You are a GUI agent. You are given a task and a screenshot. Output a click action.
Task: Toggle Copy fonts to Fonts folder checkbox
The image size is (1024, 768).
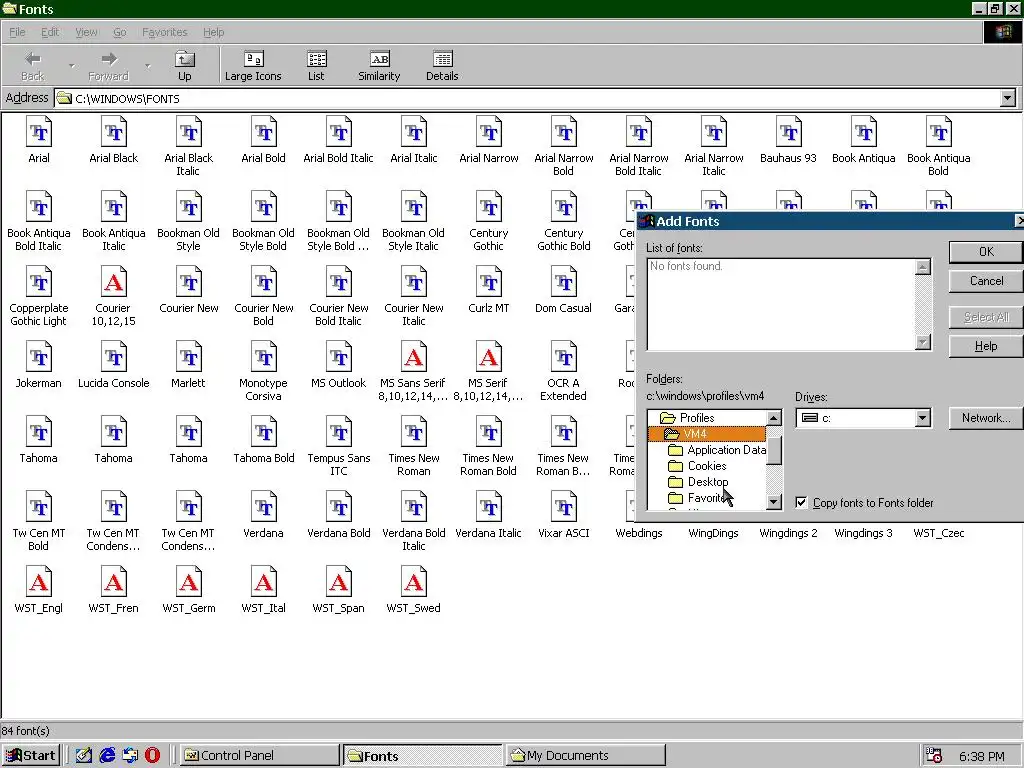point(801,502)
